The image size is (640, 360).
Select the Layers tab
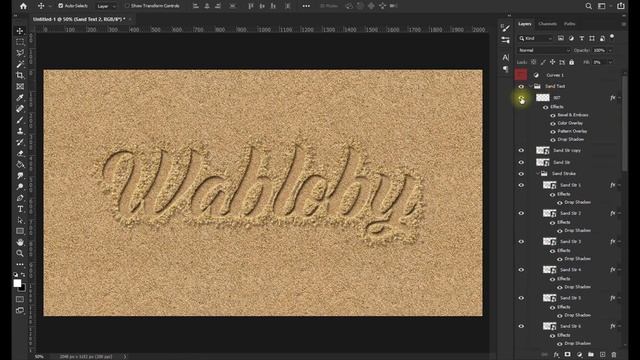(x=525, y=24)
